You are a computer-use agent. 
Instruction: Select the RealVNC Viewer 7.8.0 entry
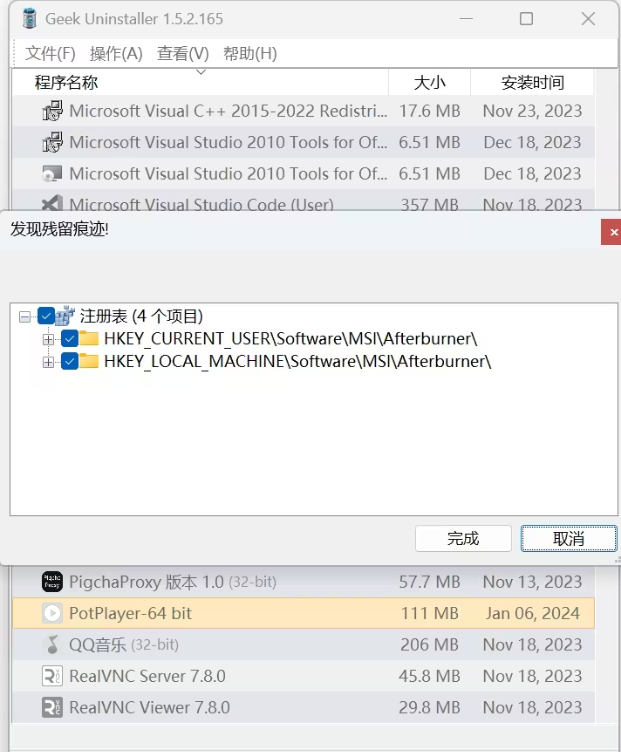(x=150, y=707)
